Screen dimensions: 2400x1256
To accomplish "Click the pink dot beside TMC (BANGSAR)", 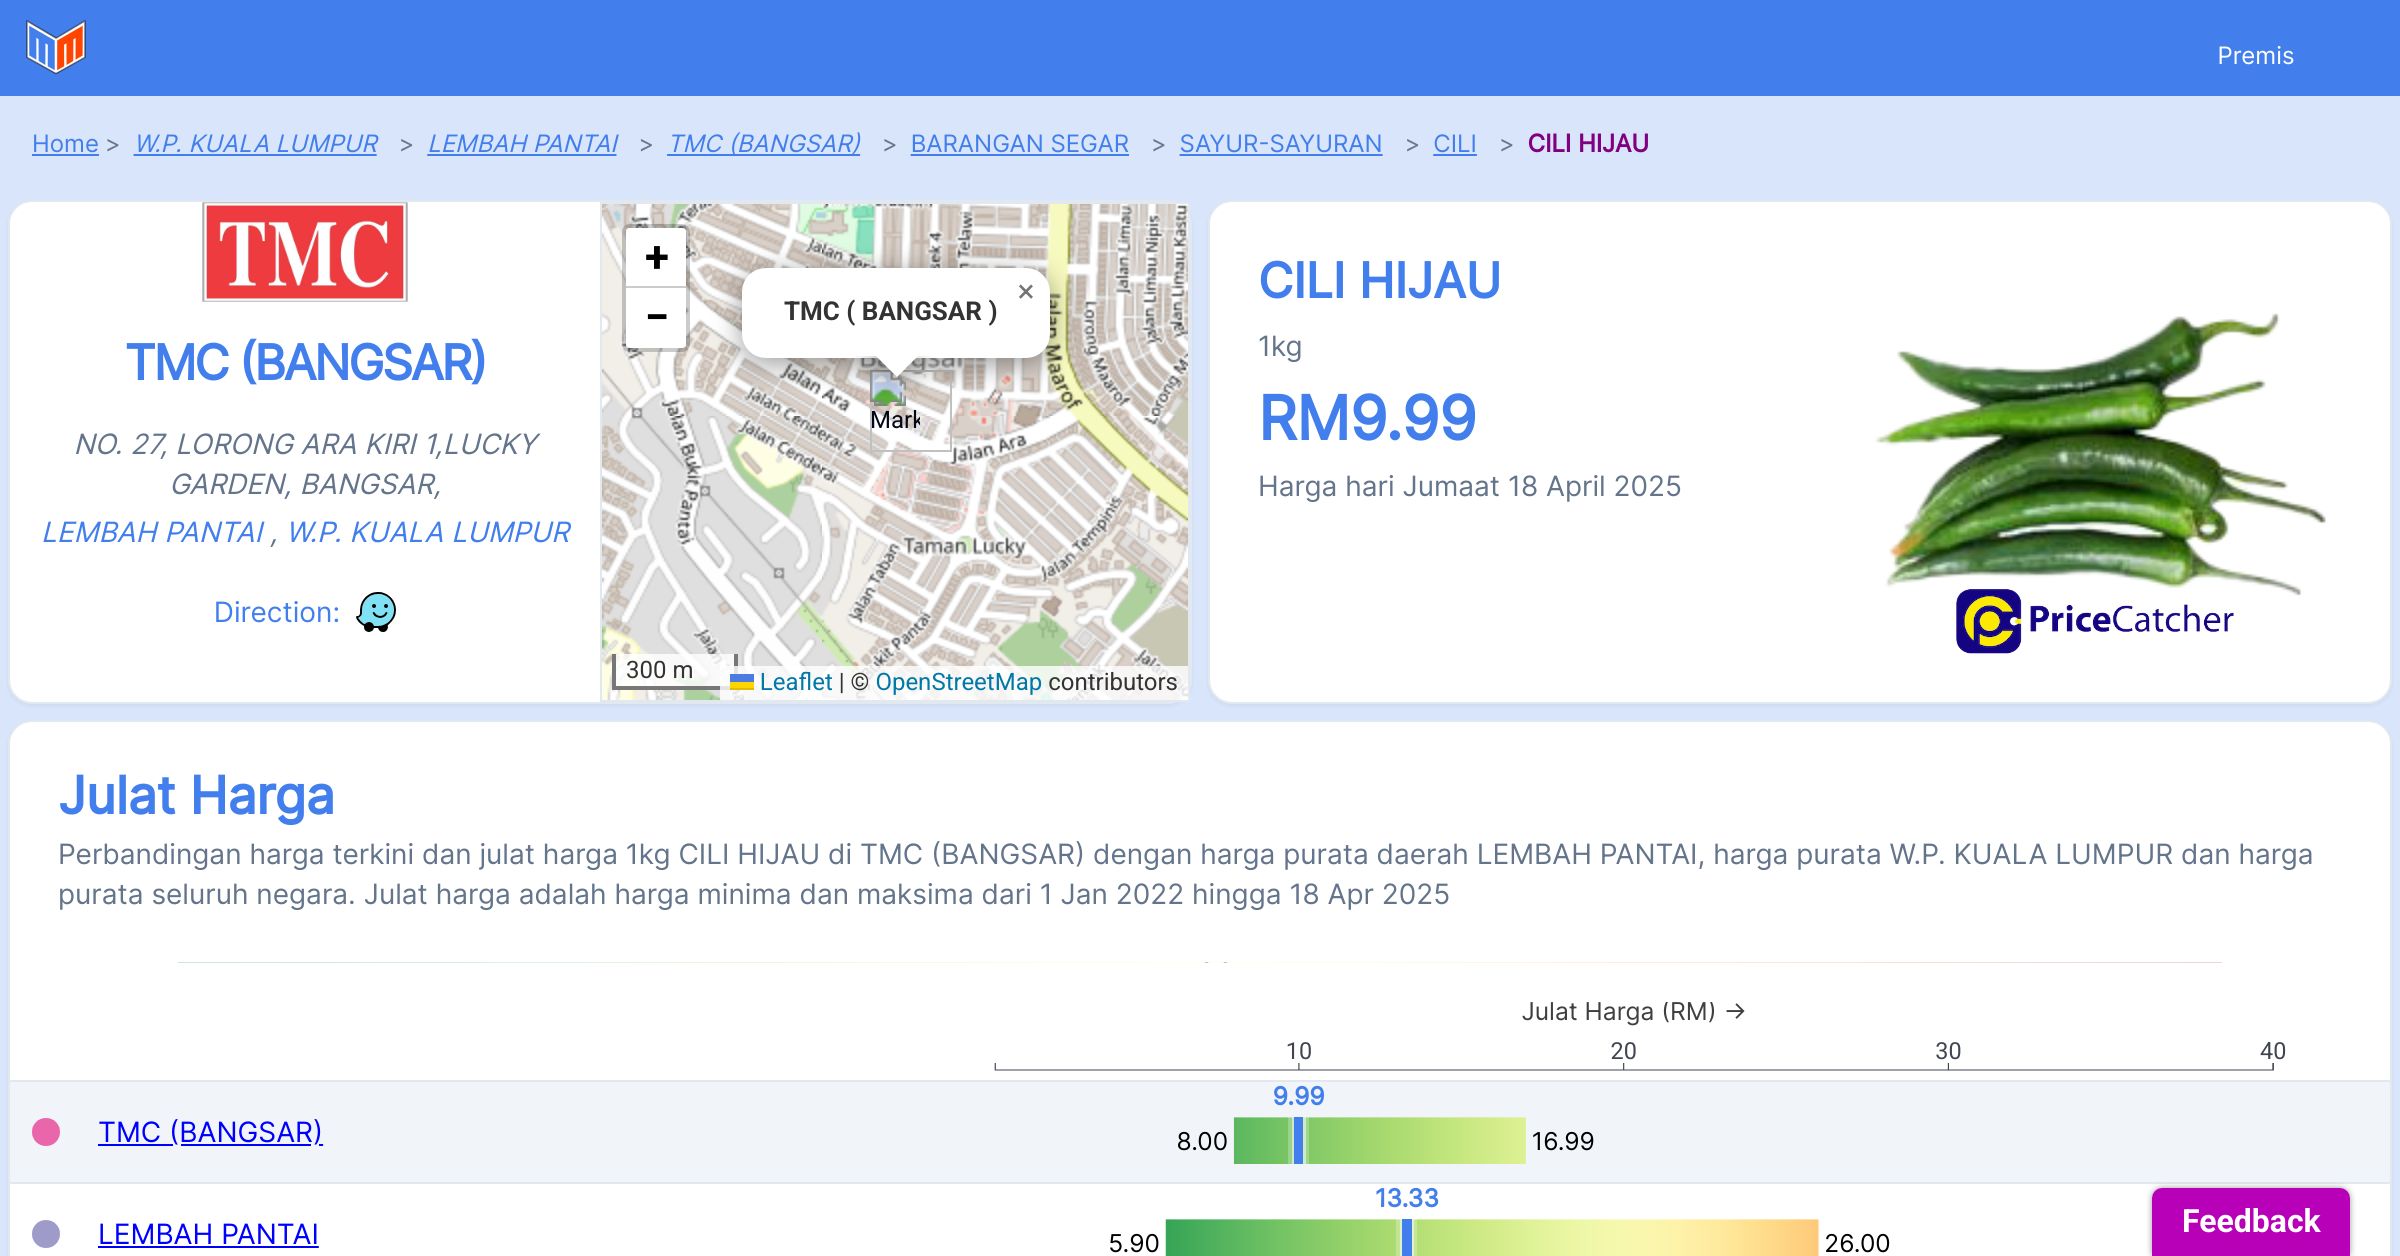I will [46, 1132].
